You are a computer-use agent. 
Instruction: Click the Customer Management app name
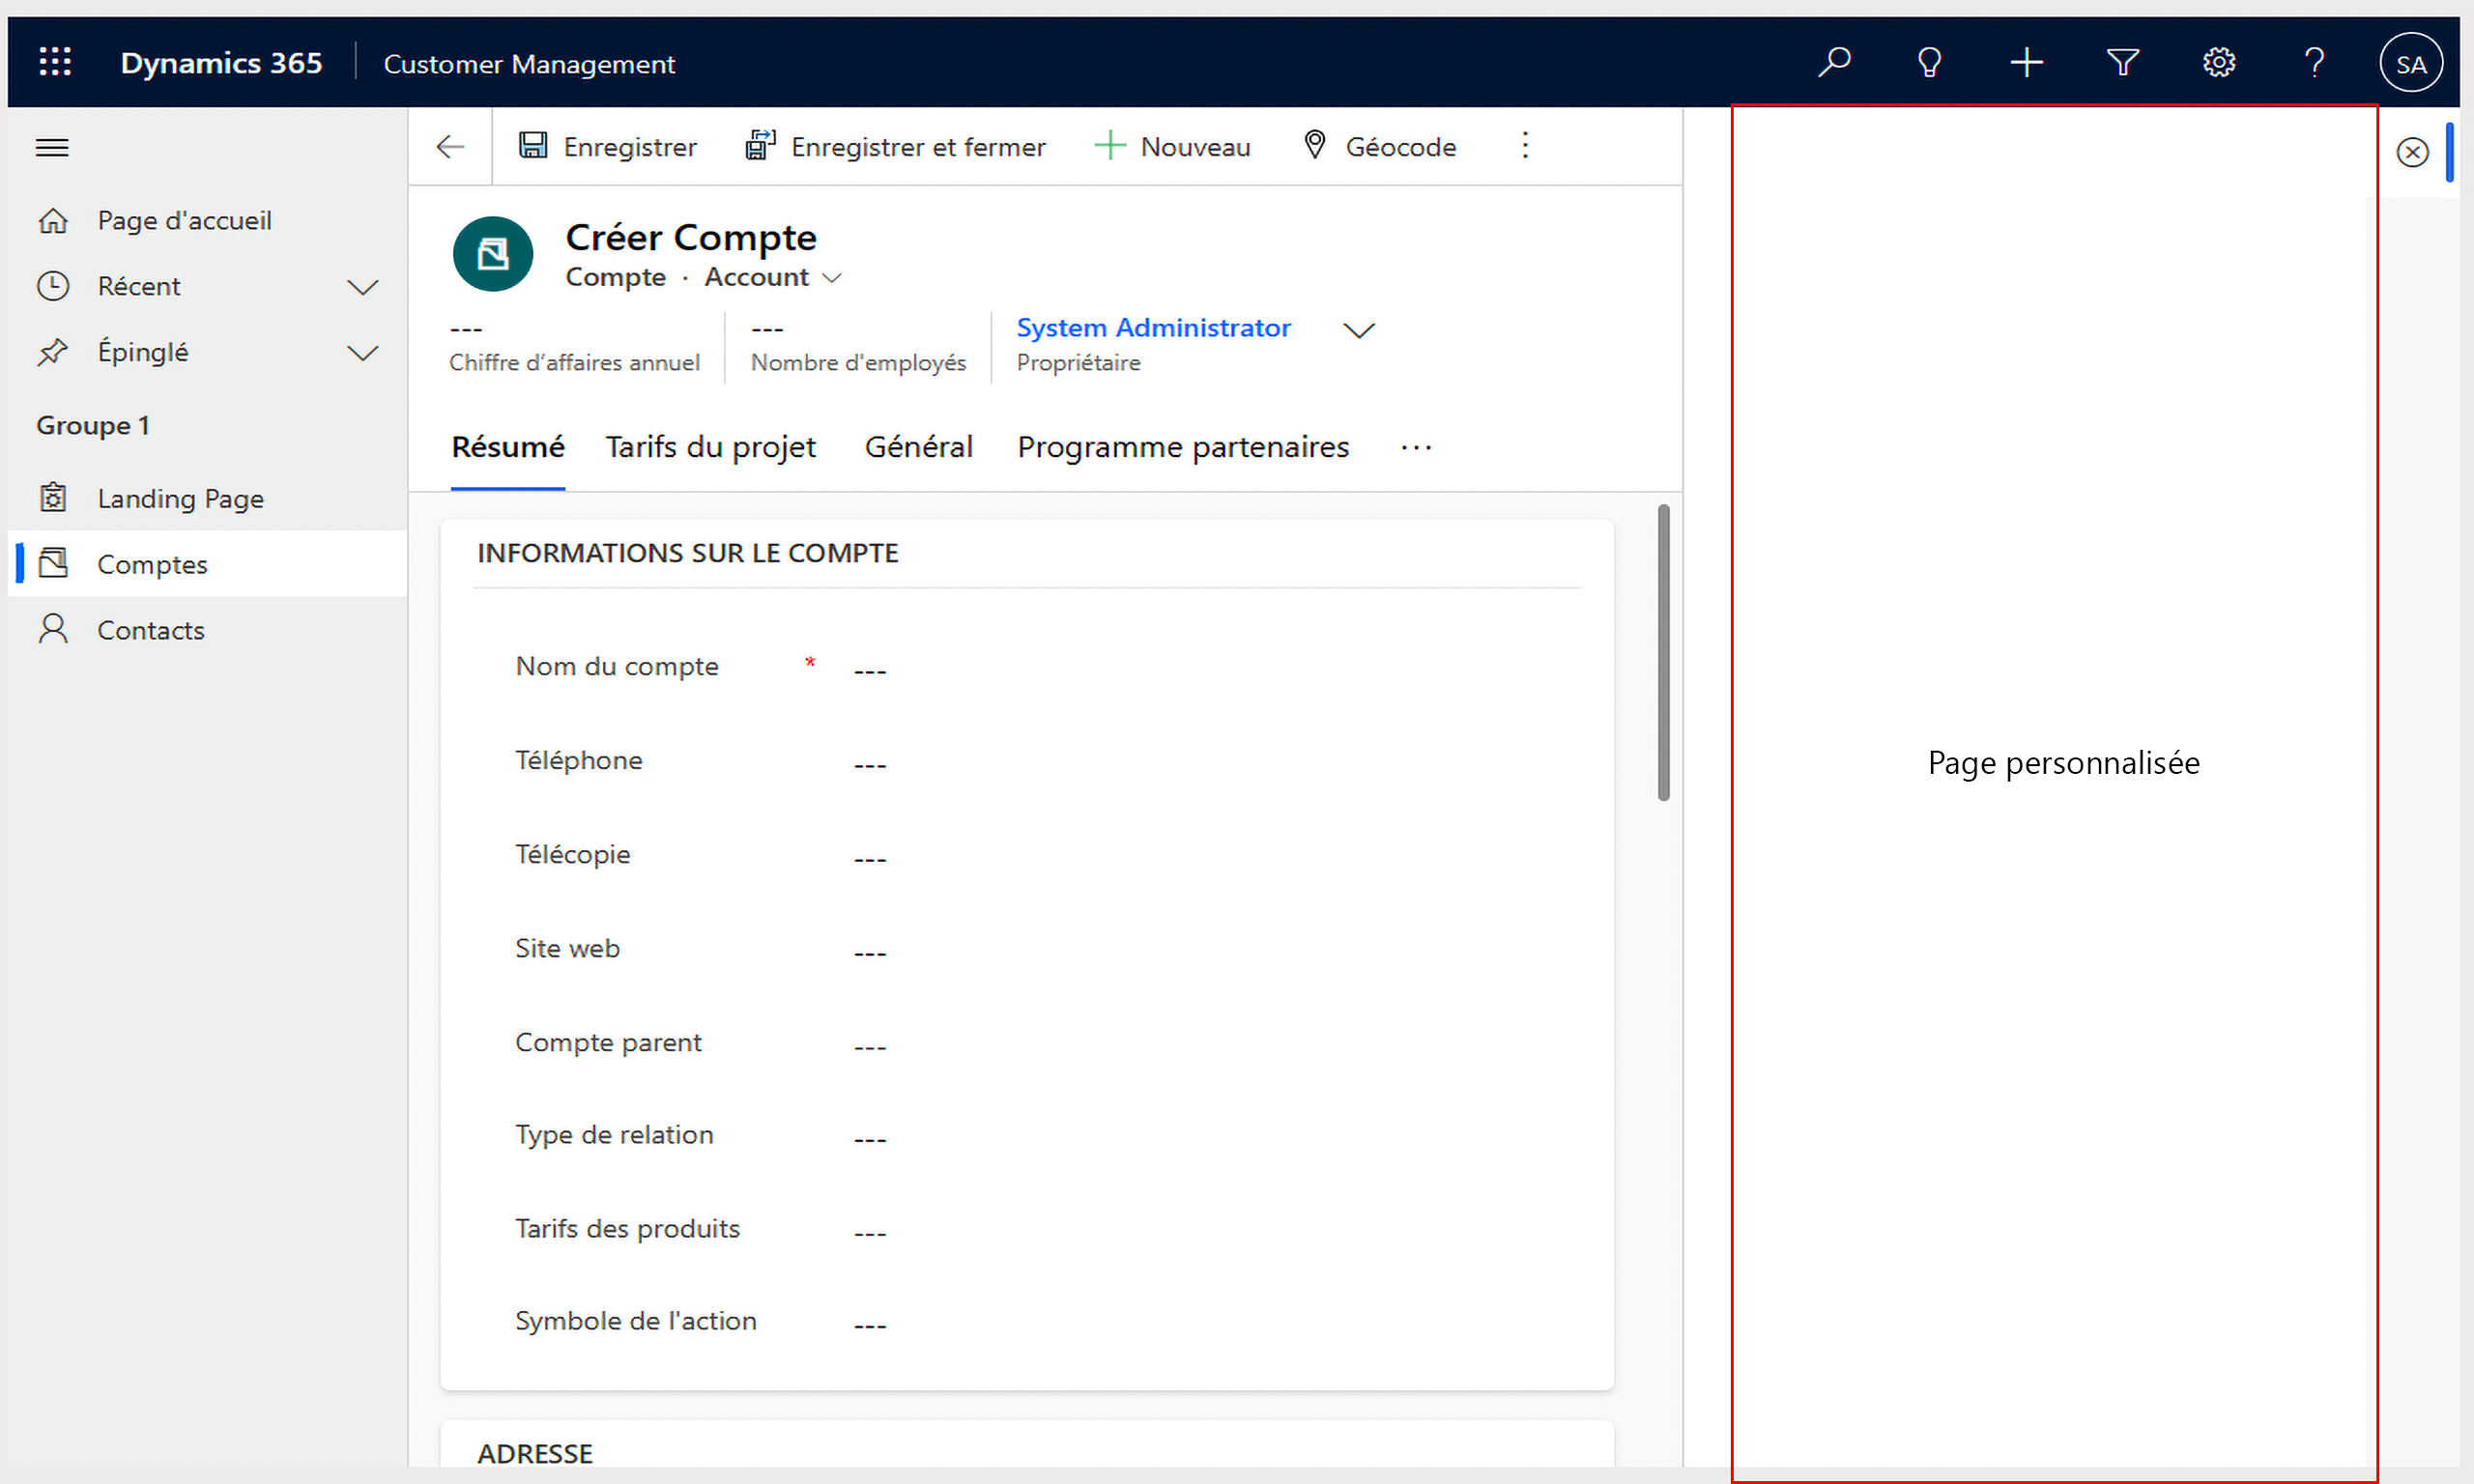click(529, 64)
